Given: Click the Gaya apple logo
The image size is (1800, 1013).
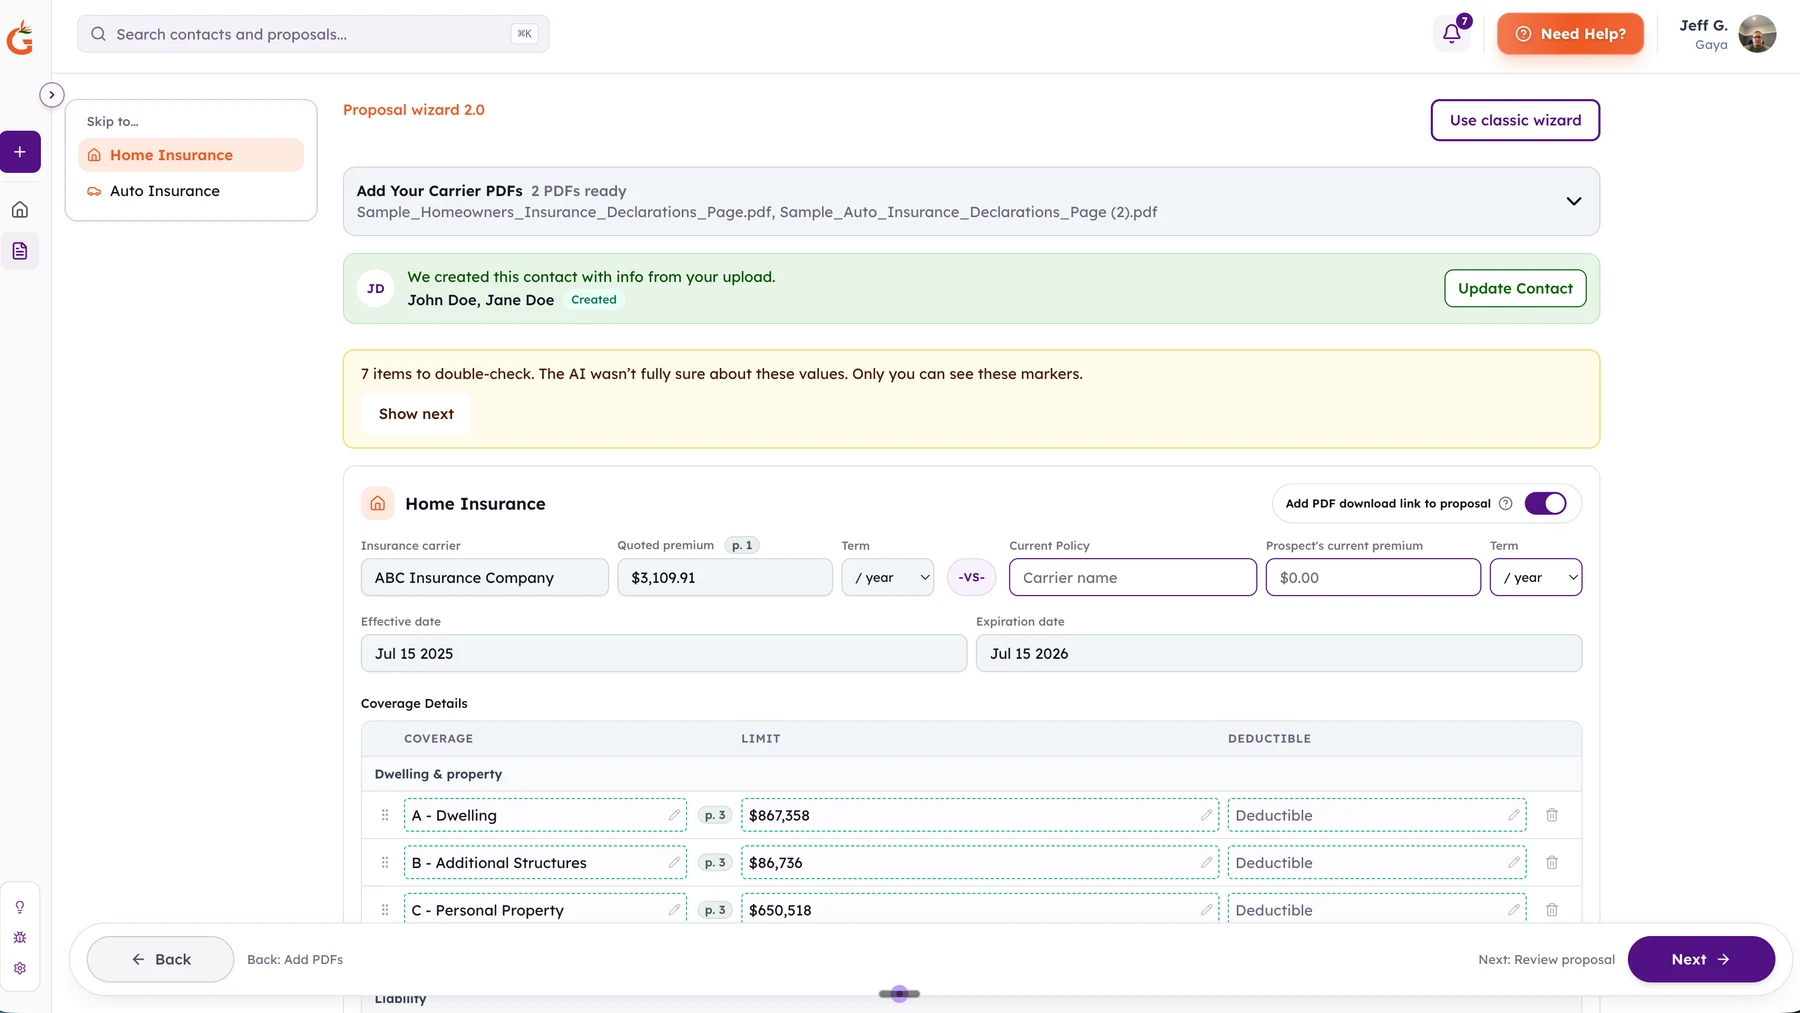Looking at the screenshot, I should point(20,38).
